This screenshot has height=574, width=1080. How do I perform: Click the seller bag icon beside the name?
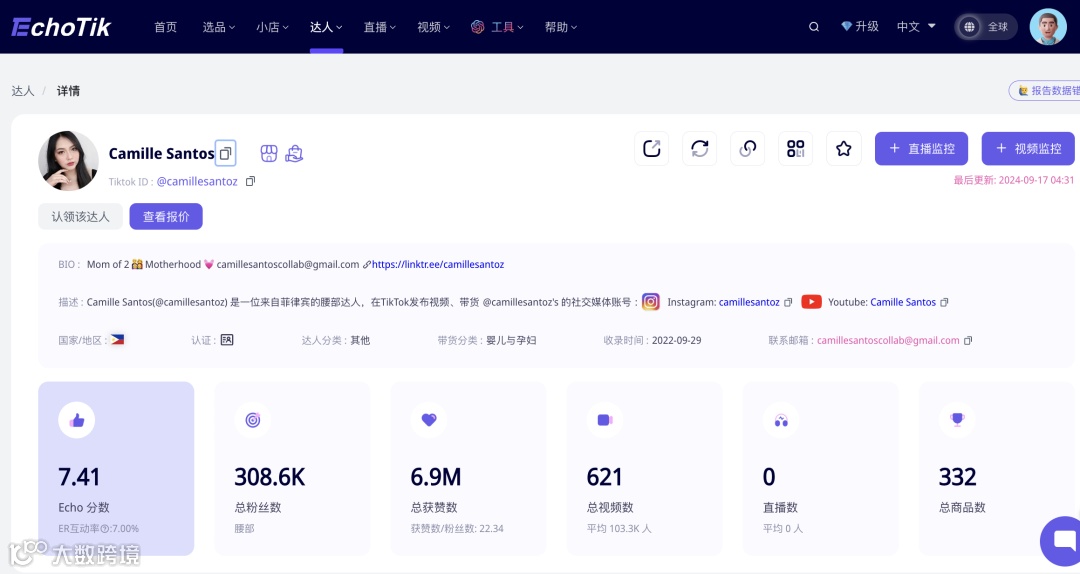(x=294, y=153)
